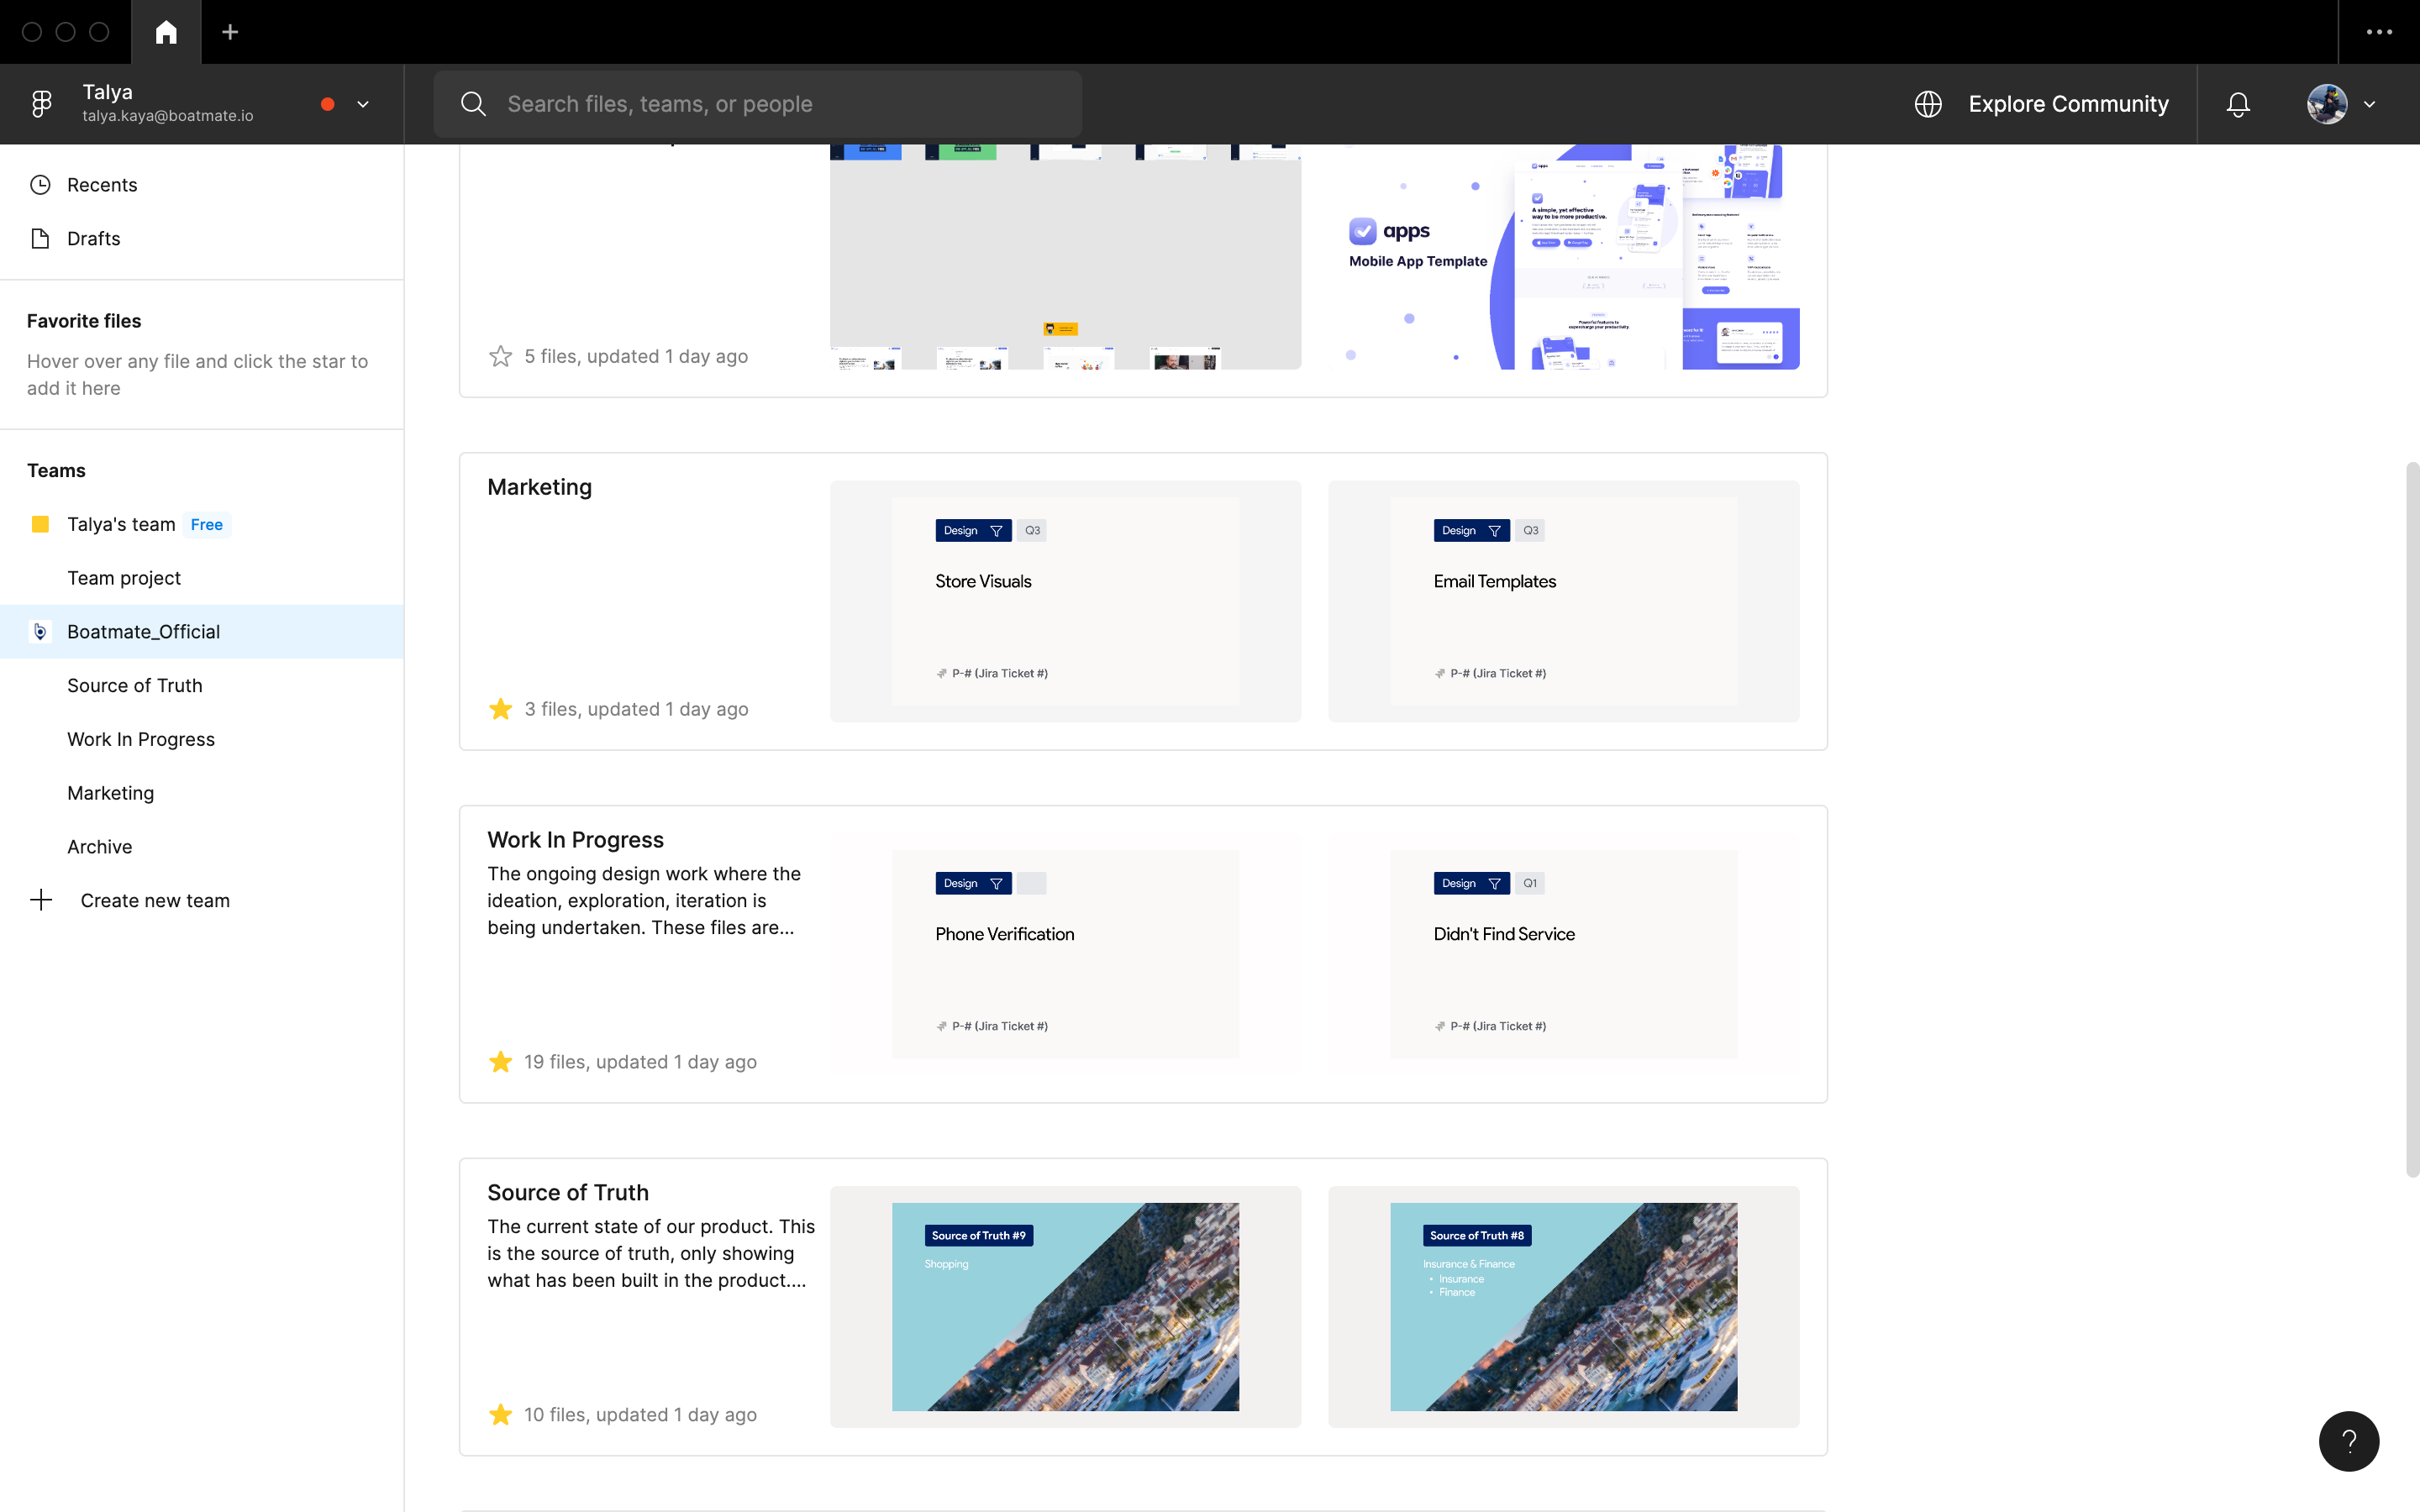
Task: Open Recents with the clock icon
Action: click(x=40, y=185)
